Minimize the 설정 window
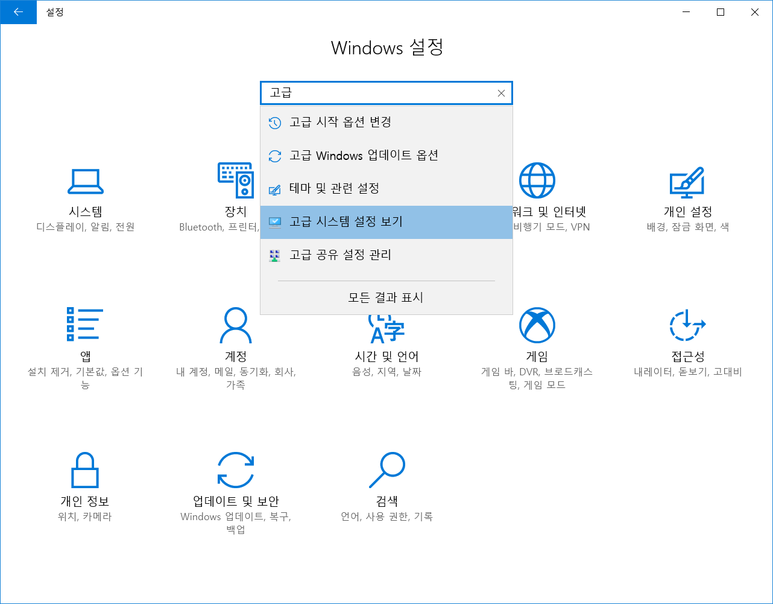This screenshot has height=604, width=773. 686,12
